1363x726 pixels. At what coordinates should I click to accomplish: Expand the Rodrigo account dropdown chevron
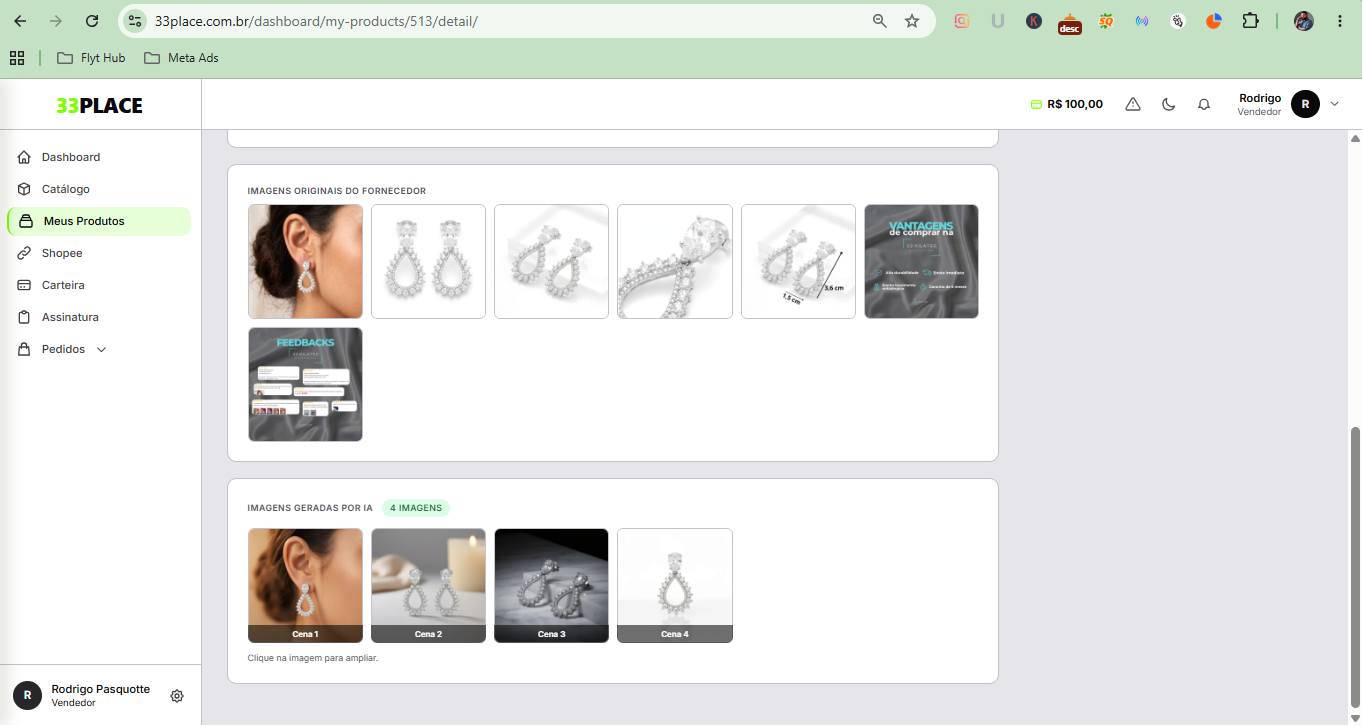pos(1334,104)
